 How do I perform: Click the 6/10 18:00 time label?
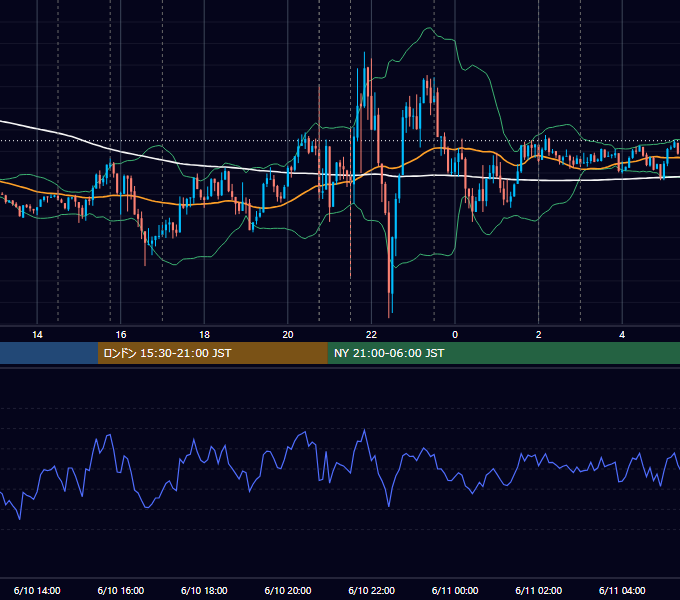204,590
